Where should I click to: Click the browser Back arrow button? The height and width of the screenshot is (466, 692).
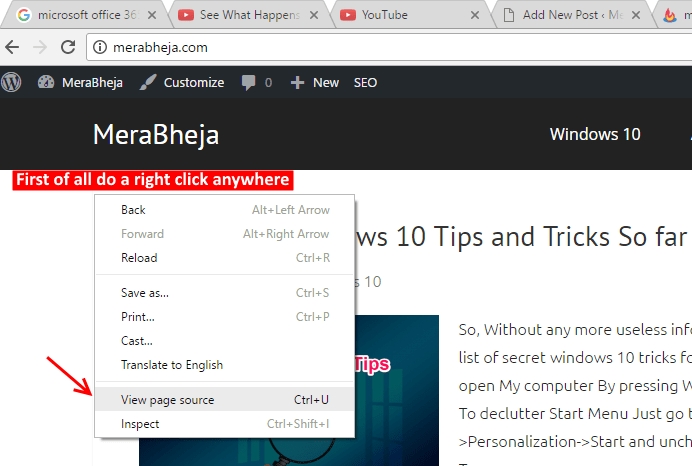coord(12,47)
